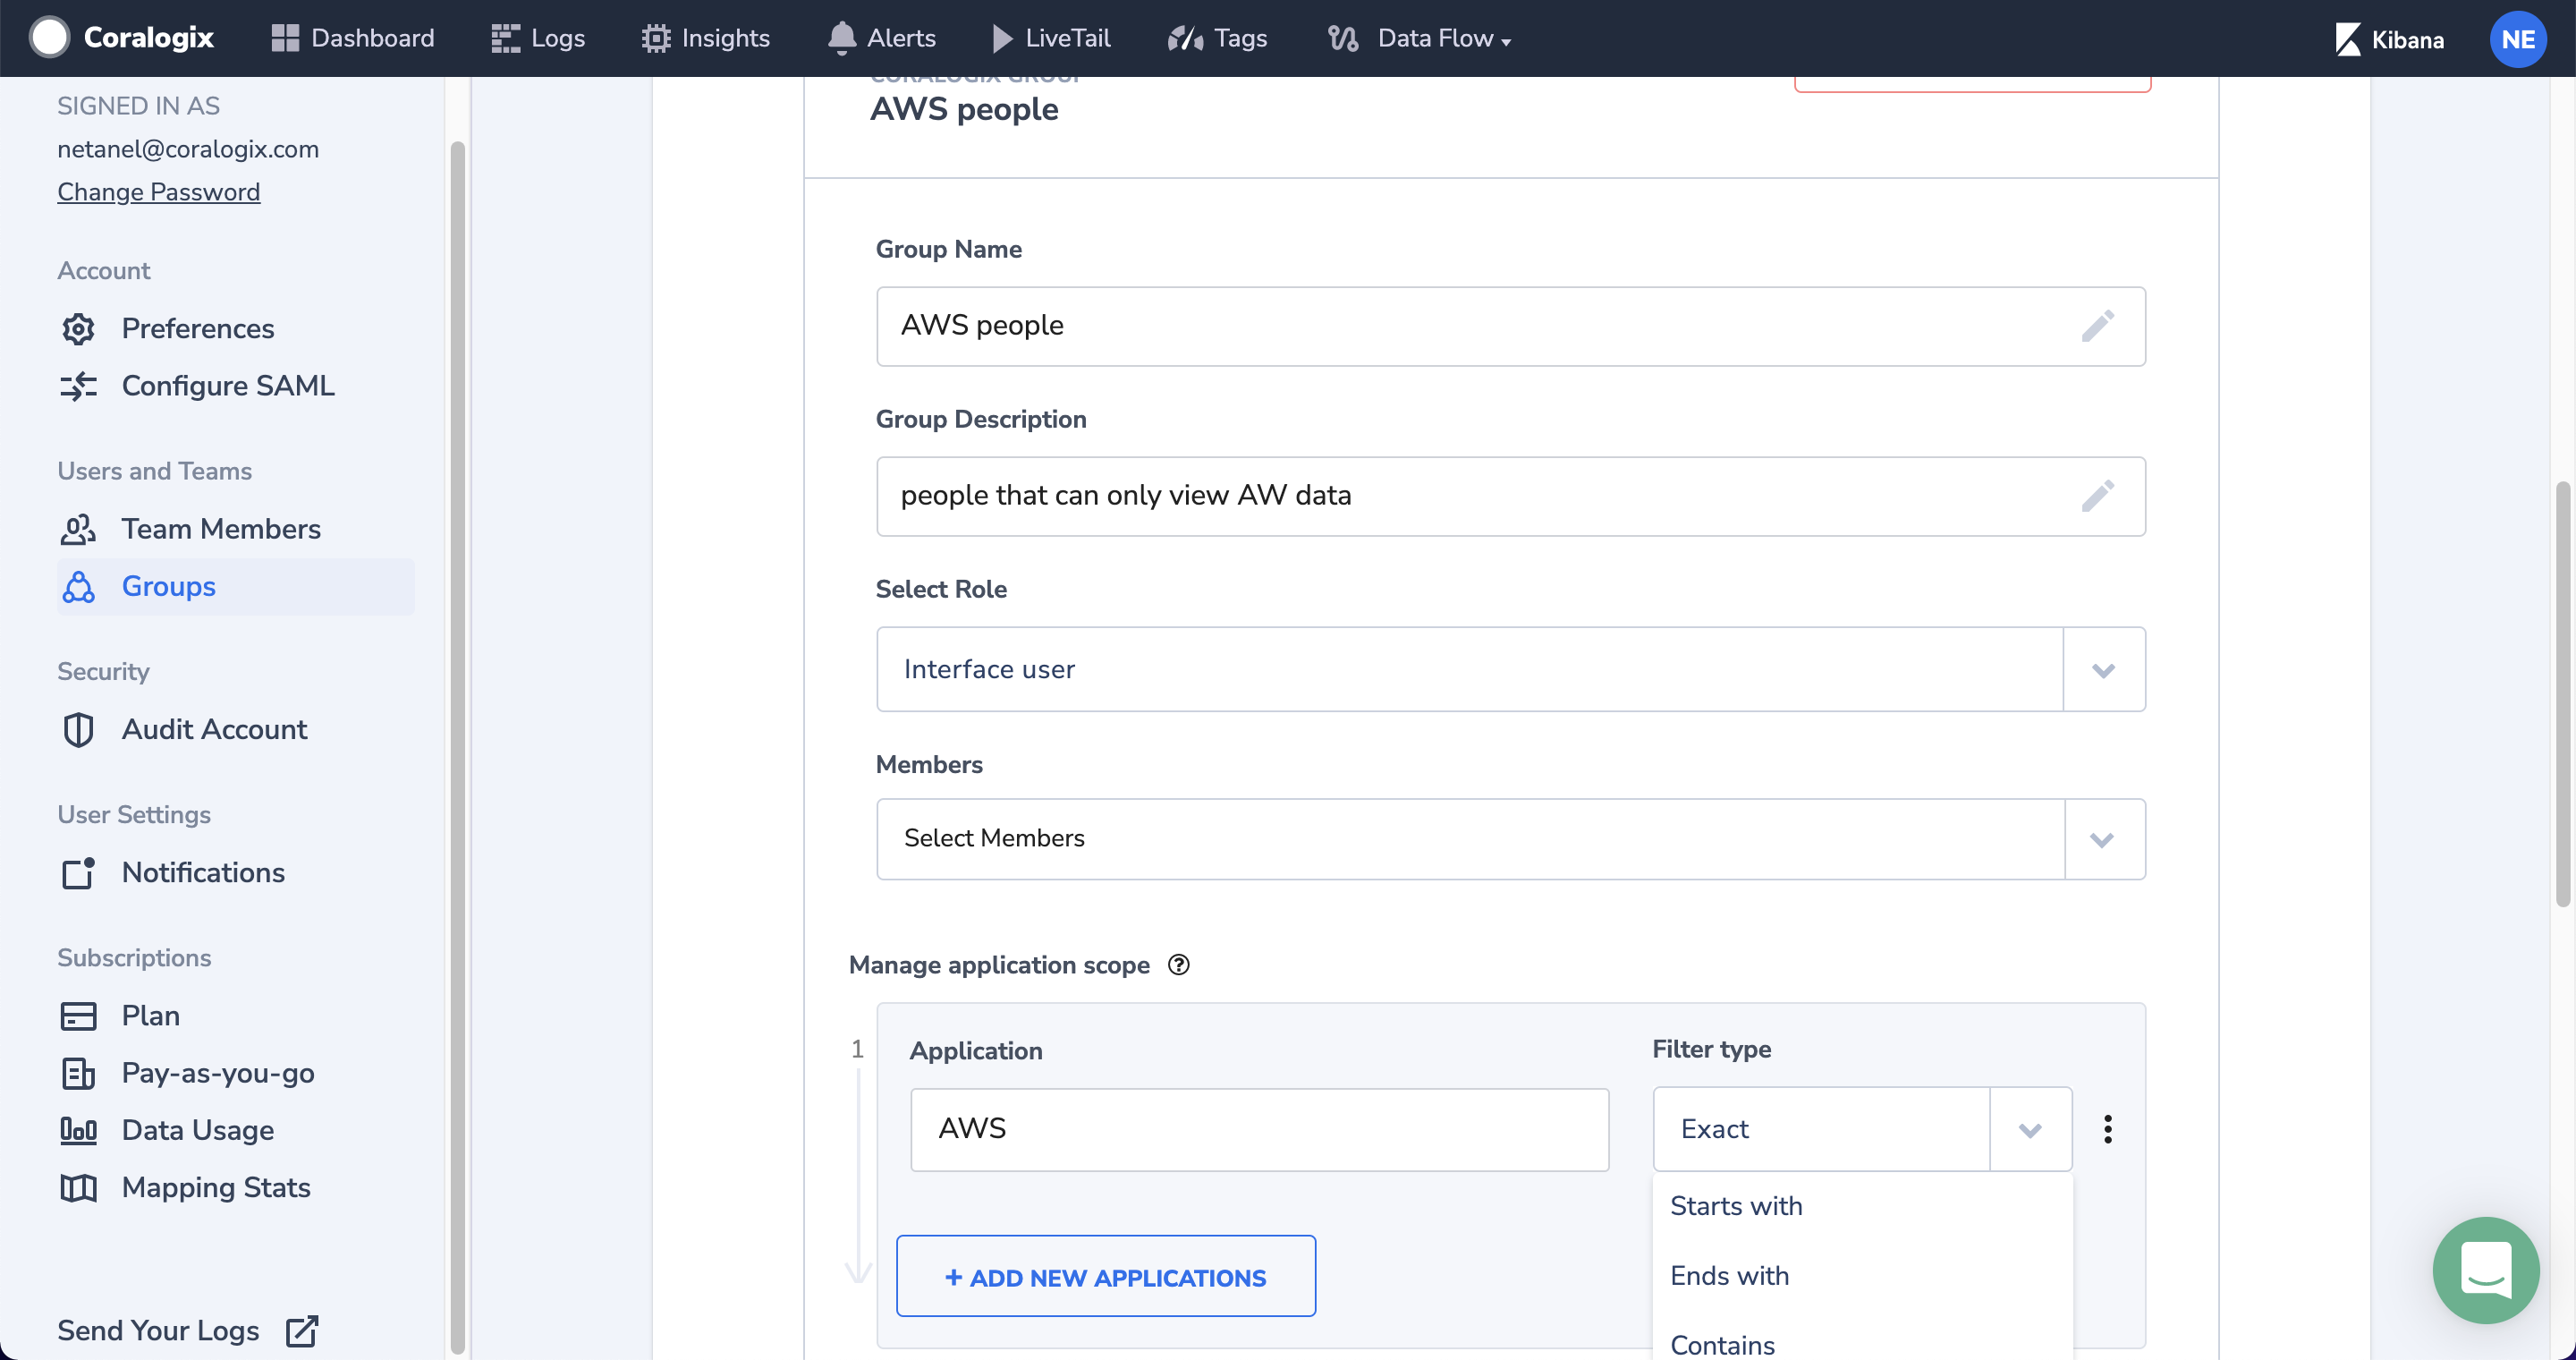Click Add New Applications button
The image size is (2576, 1360).
click(1106, 1277)
